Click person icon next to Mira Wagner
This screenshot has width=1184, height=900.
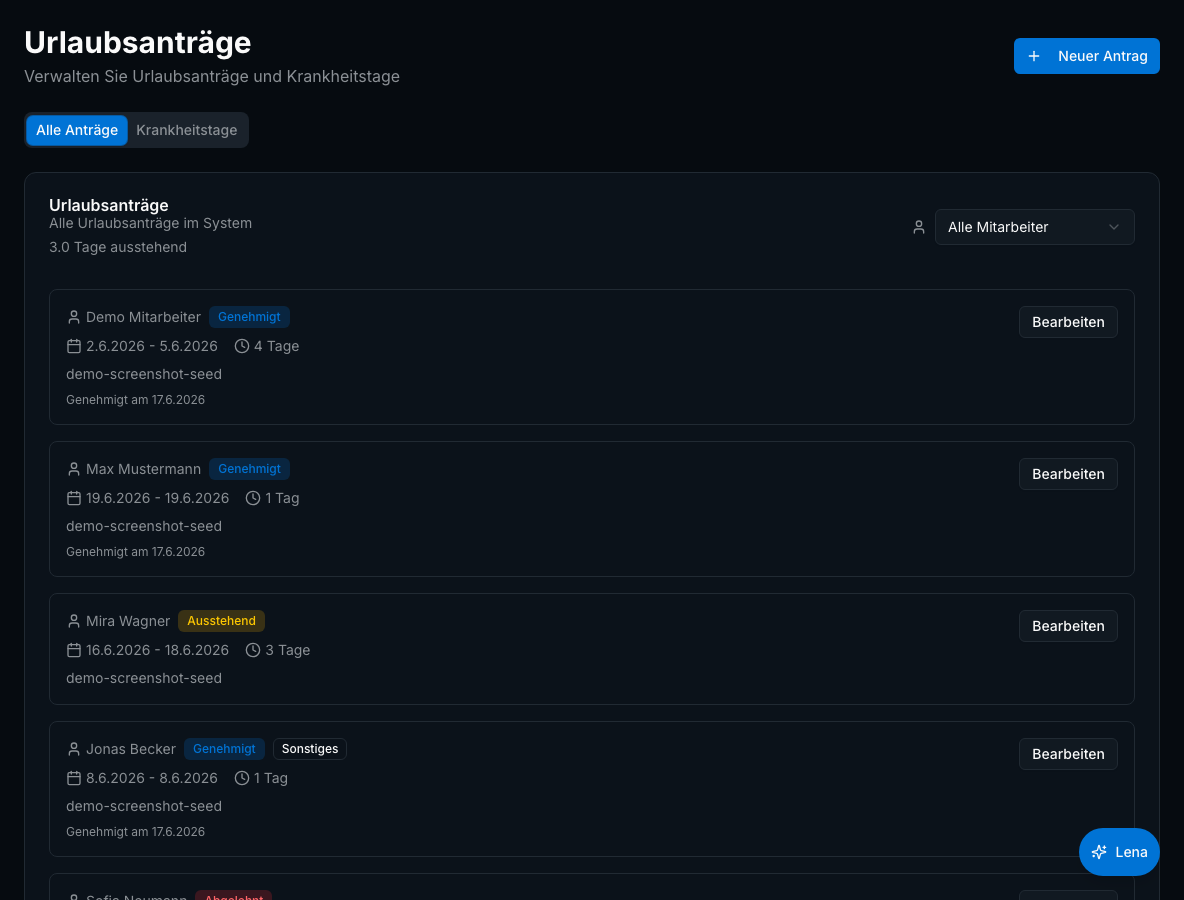[x=73, y=621]
